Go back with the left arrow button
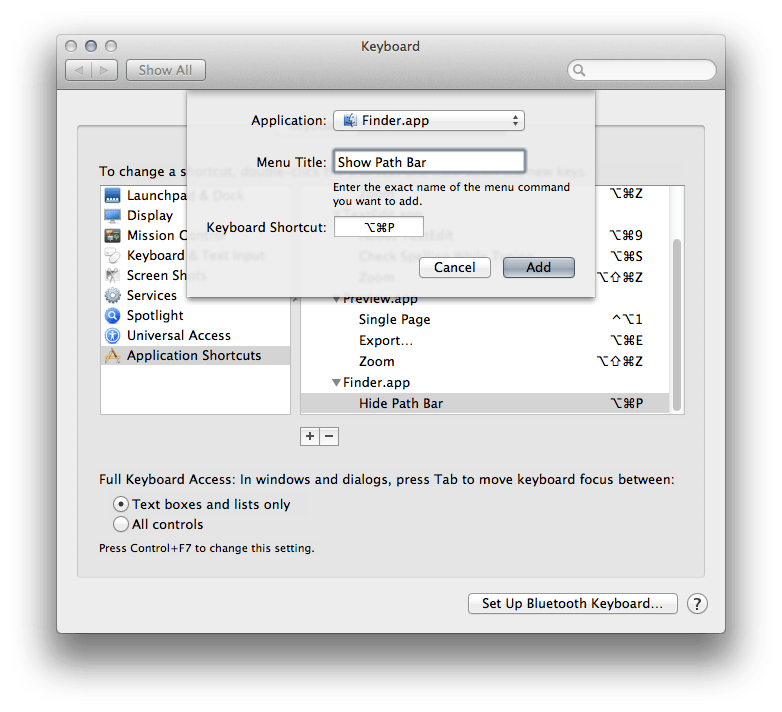The width and height of the screenshot is (782, 712). 78,70
